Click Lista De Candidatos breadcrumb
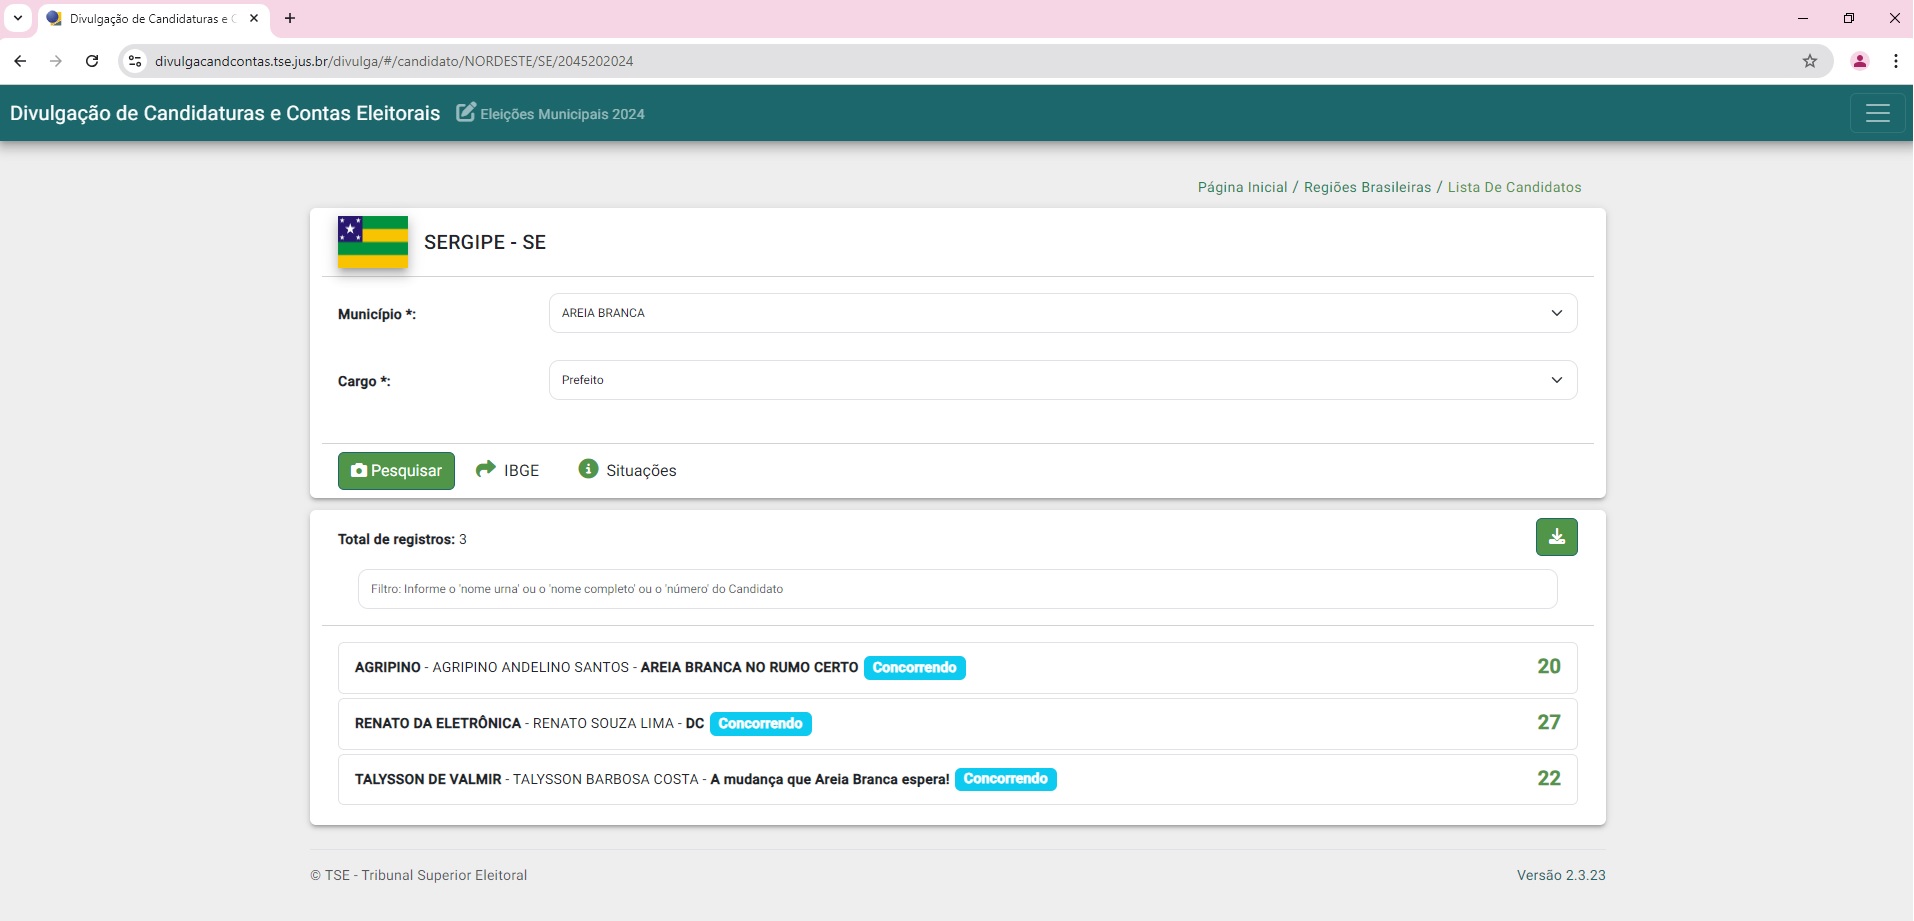This screenshot has height=921, width=1914. pos(1514,187)
